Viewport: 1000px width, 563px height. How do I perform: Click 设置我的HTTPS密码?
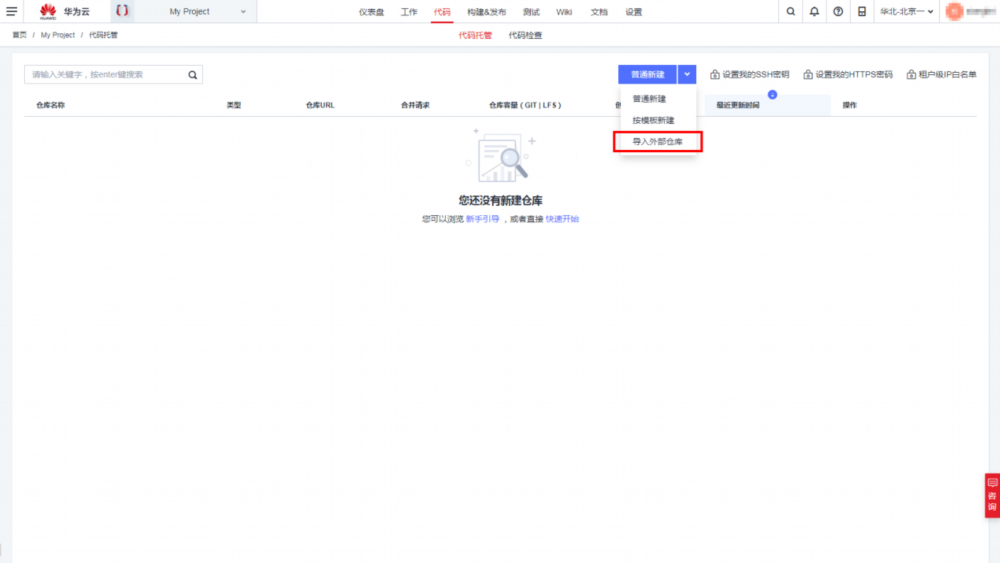coord(848,75)
